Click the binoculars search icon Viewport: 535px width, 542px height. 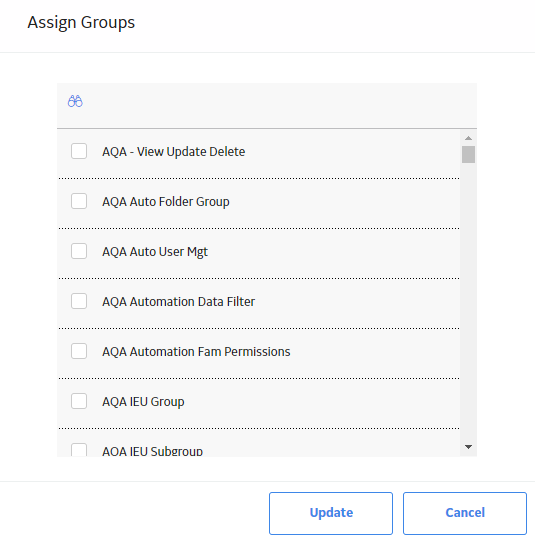[75, 101]
